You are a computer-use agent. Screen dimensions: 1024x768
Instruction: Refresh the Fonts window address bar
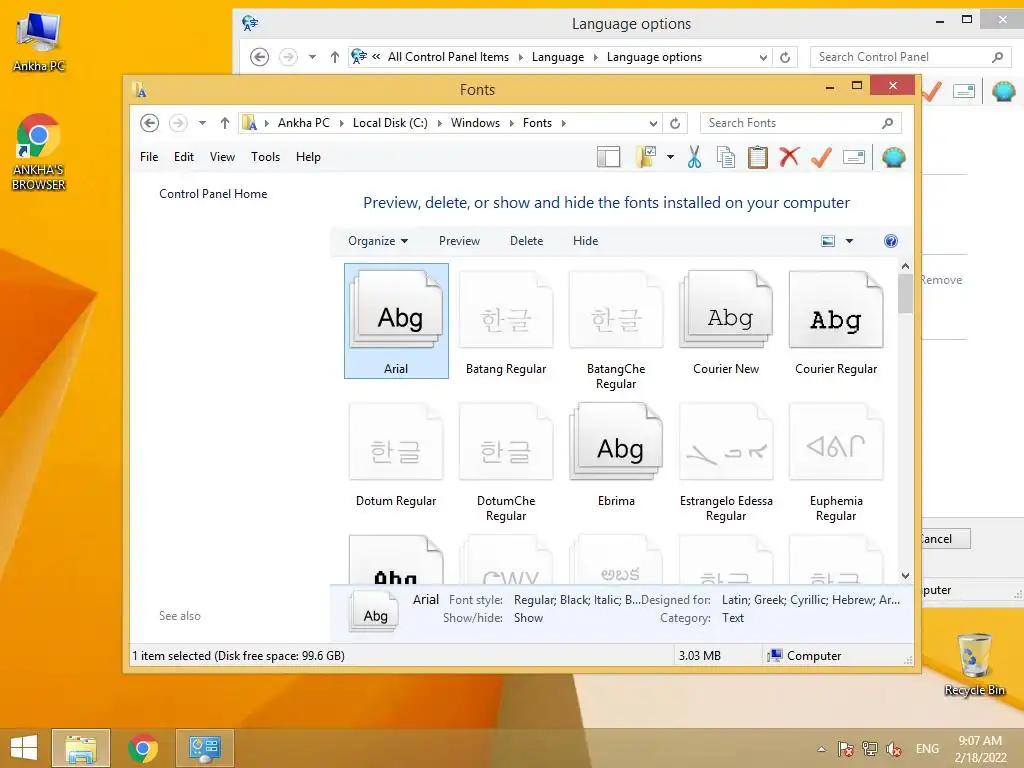[x=675, y=123]
